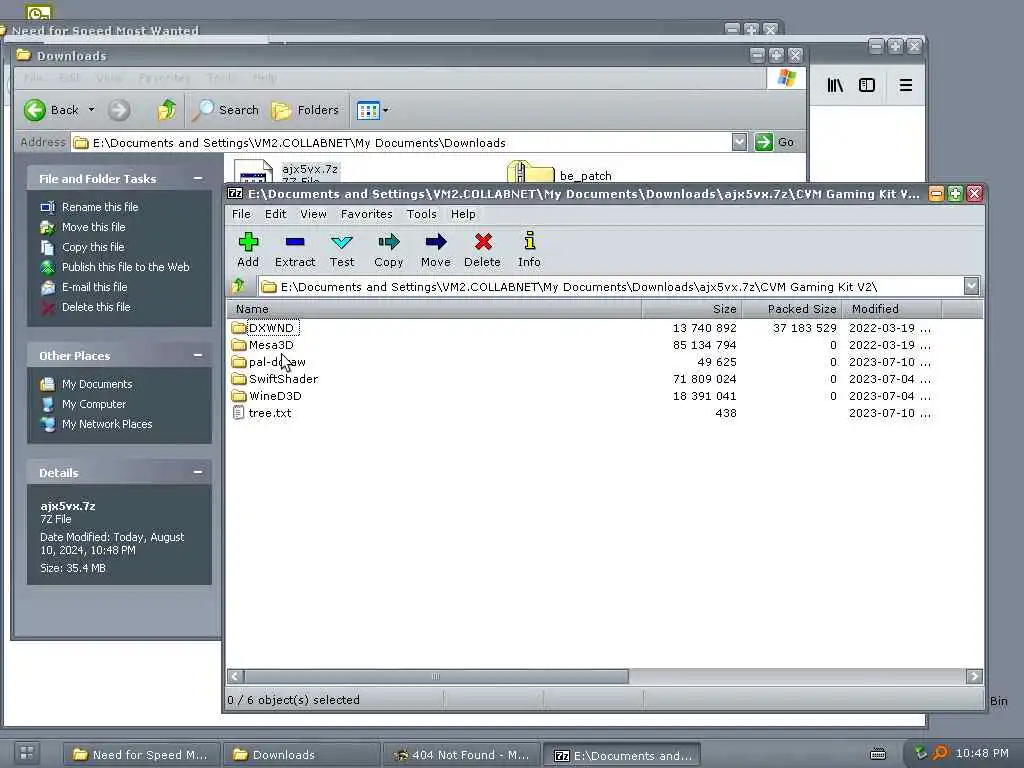Click E-mail this file link
The height and width of the screenshot is (768, 1024).
tap(95, 287)
